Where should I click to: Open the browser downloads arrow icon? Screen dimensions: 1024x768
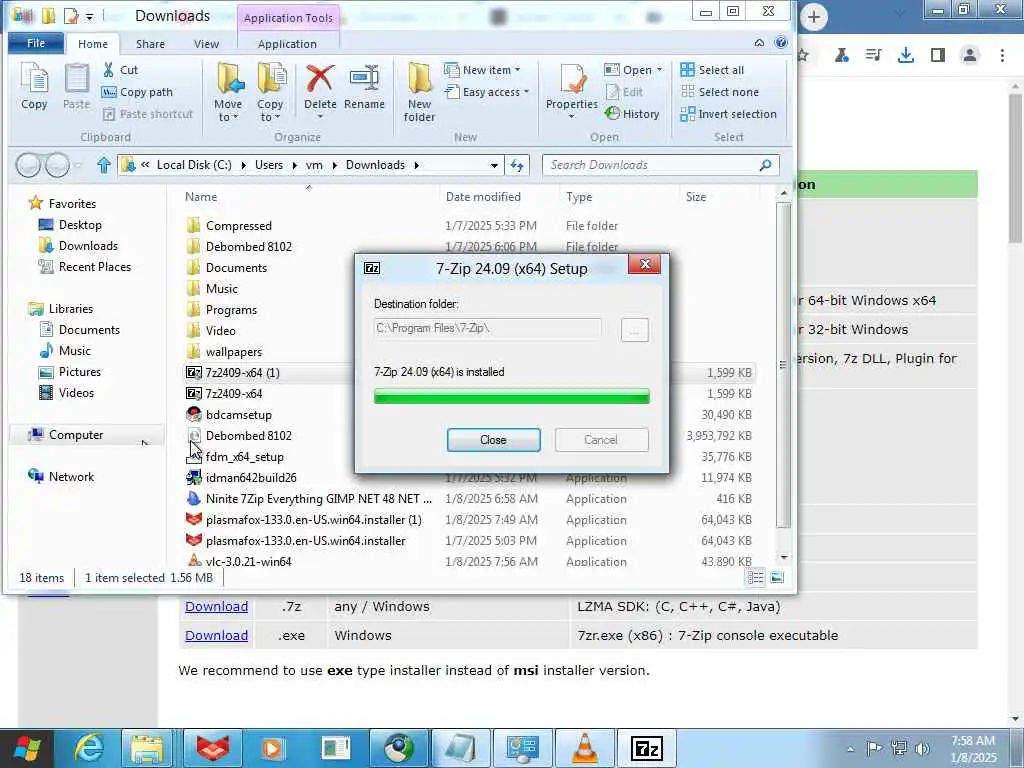click(x=906, y=55)
